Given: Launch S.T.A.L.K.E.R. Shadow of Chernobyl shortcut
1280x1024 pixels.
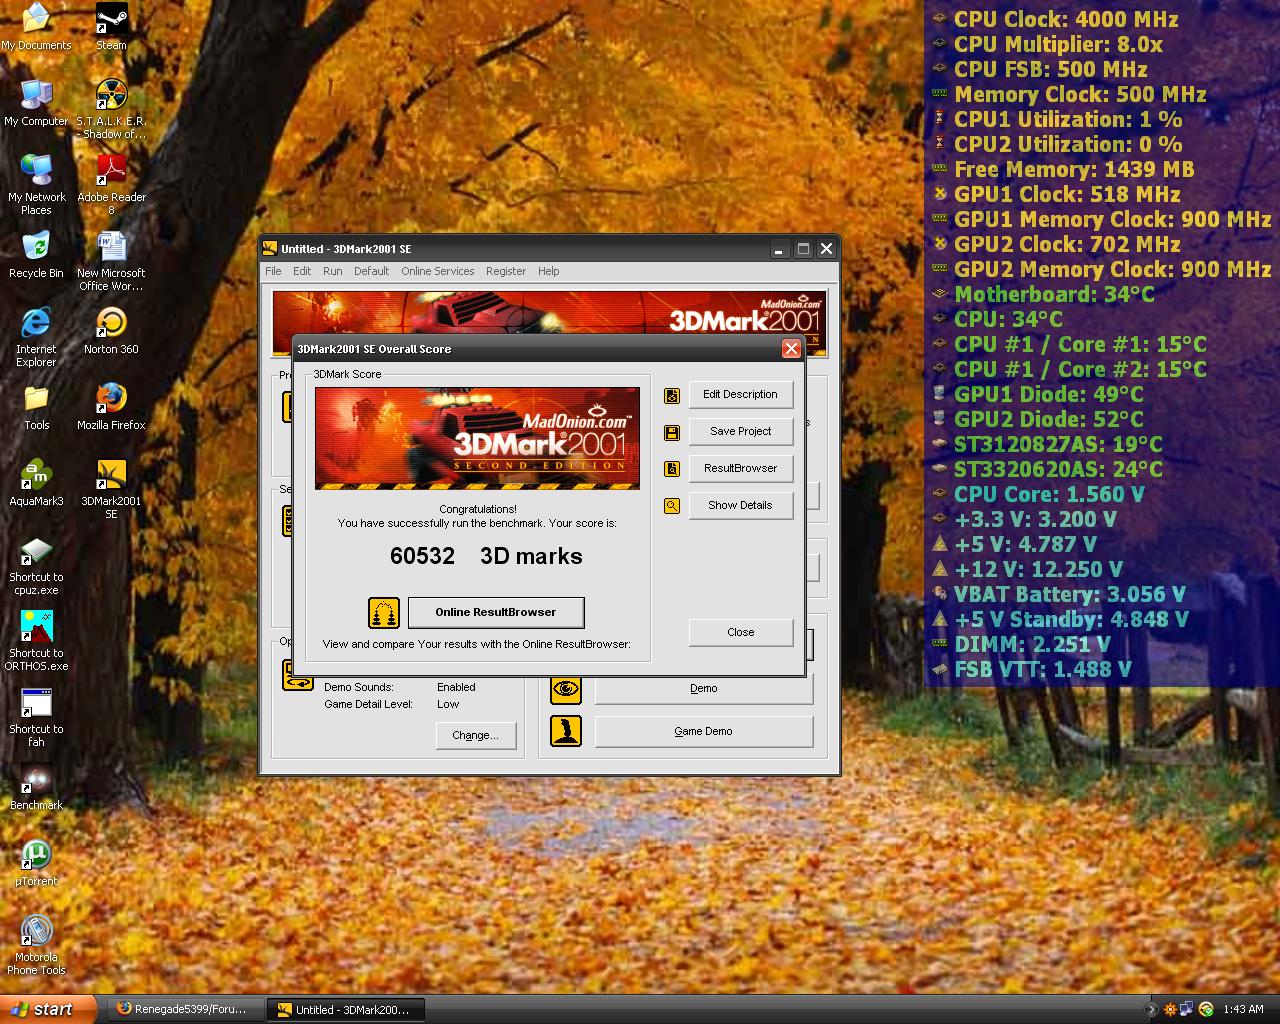Looking at the screenshot, I should click(x=111, y=109).
